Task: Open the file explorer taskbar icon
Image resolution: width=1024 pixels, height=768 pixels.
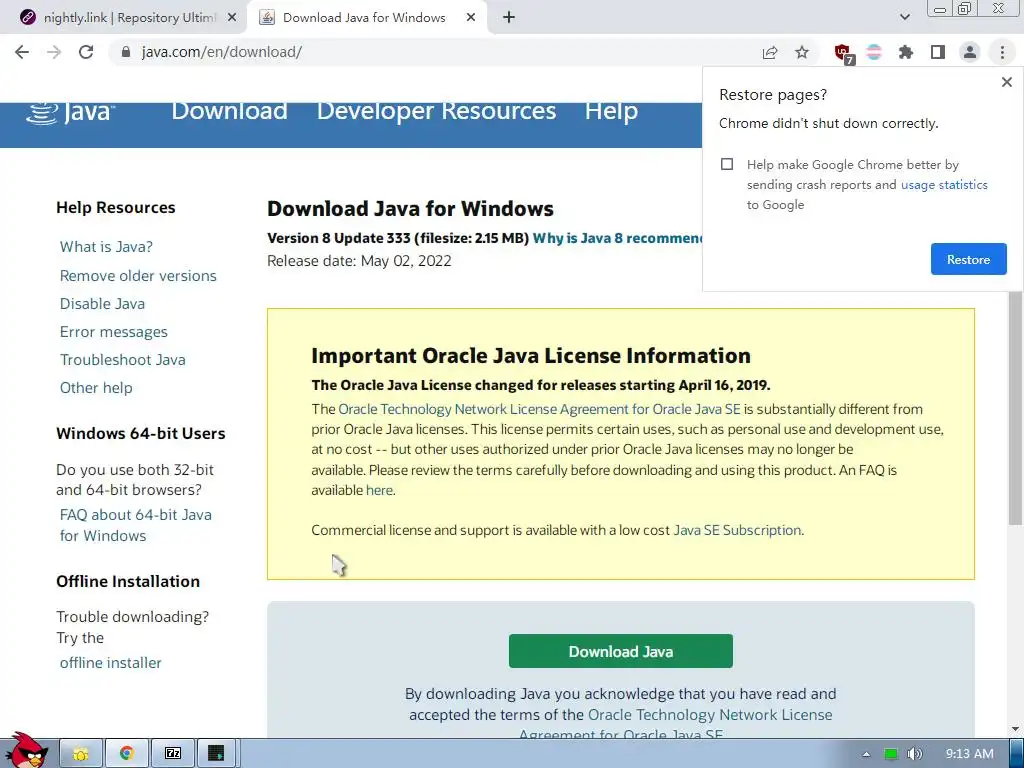Action: (x=81, y=754)
